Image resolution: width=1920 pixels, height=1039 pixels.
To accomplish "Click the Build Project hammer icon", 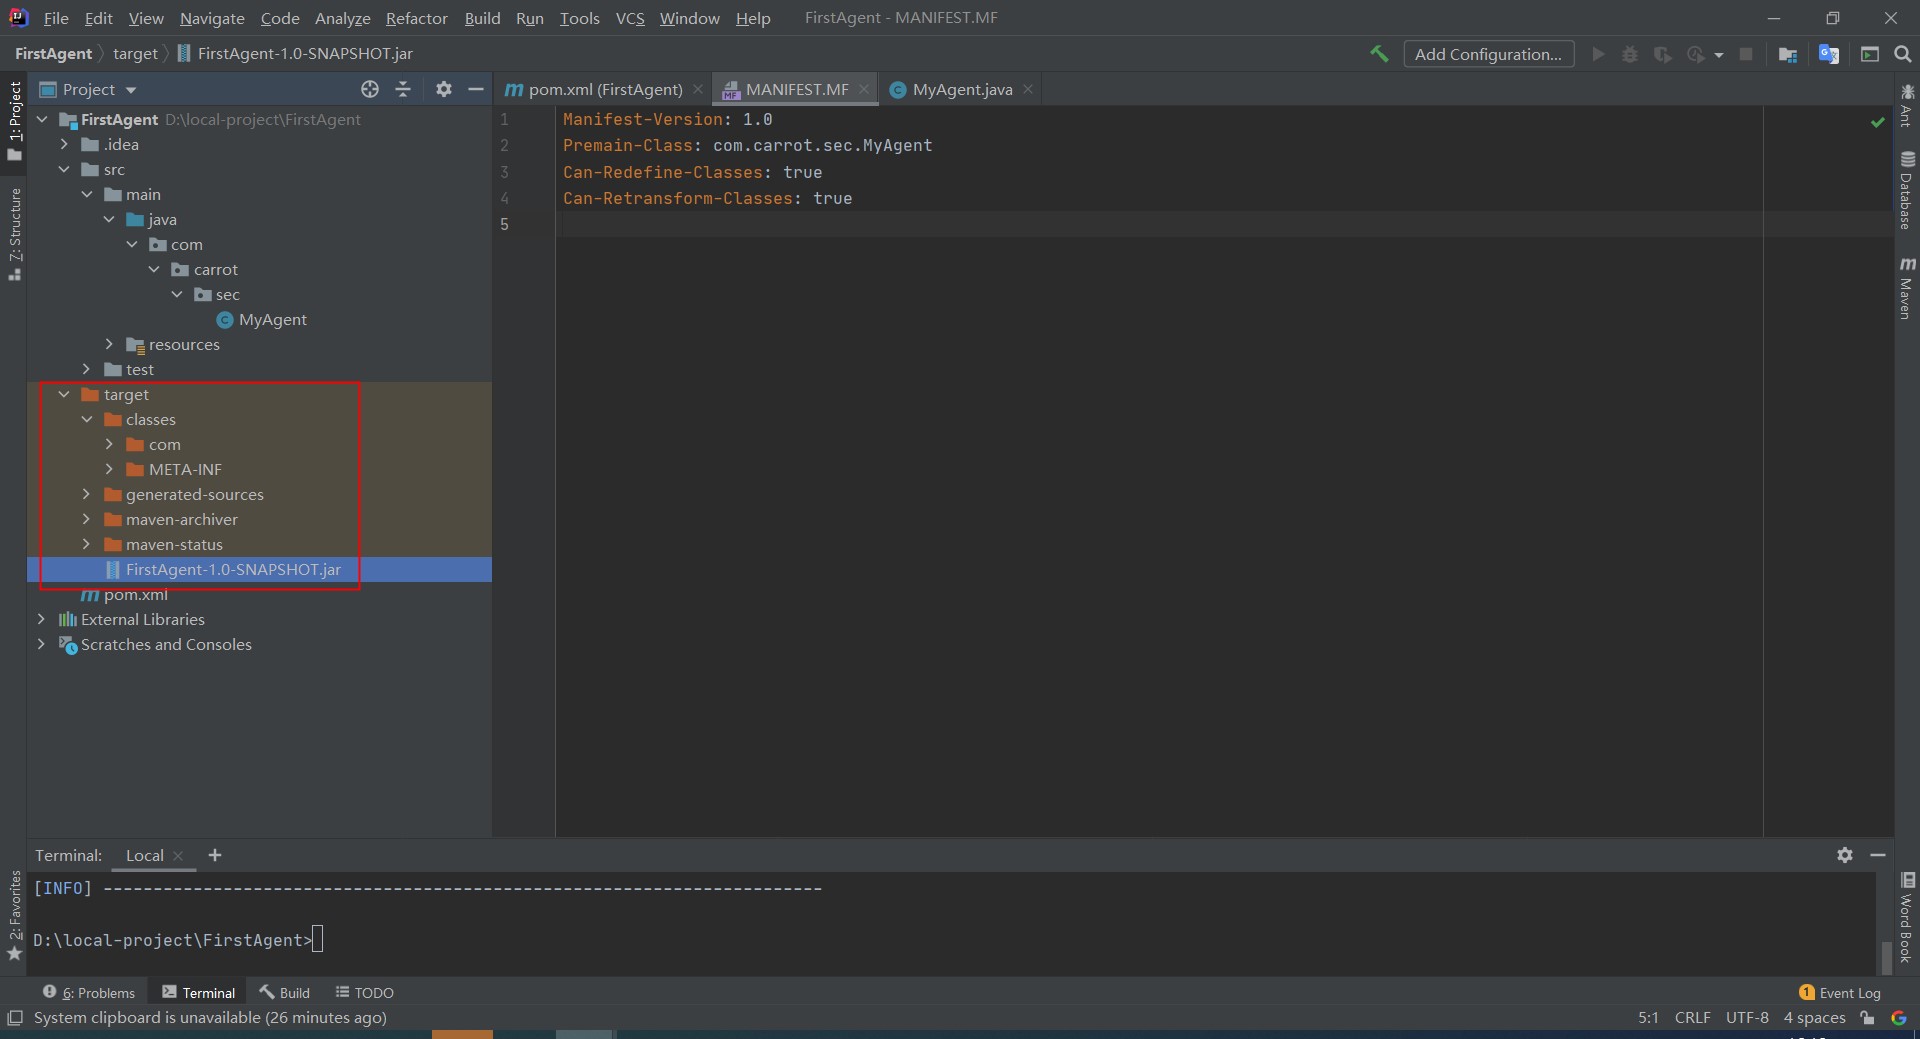I will pos(1379,54).
